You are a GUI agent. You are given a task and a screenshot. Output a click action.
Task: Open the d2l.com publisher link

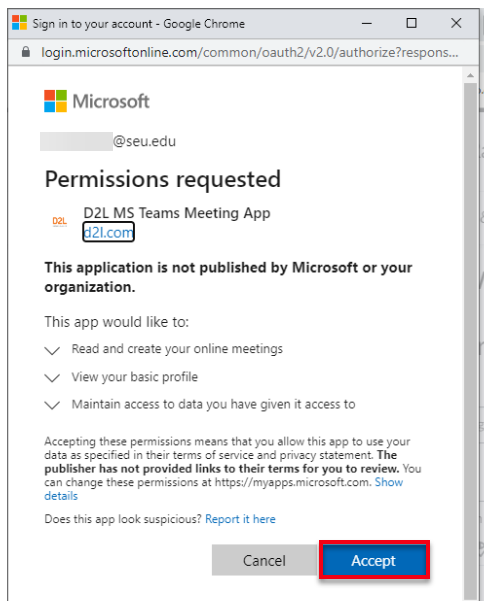(x=108, y=232)
